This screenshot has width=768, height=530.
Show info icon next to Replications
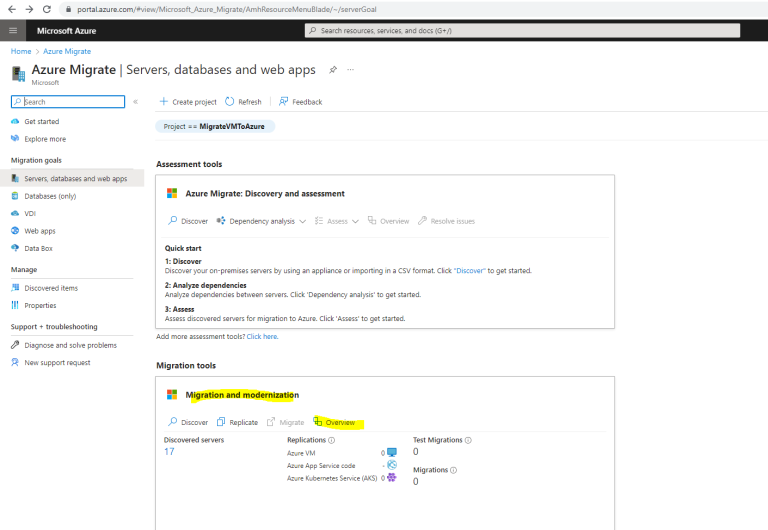pos(332,440)
